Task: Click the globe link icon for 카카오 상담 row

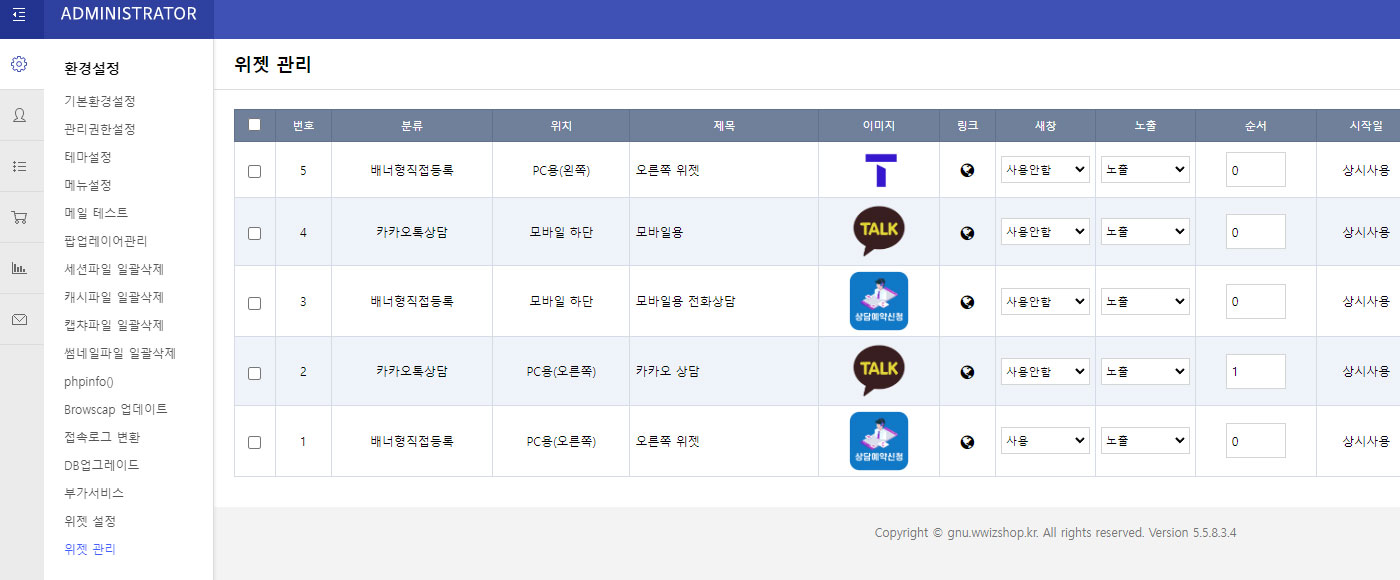Action: (x=967, y=372)
